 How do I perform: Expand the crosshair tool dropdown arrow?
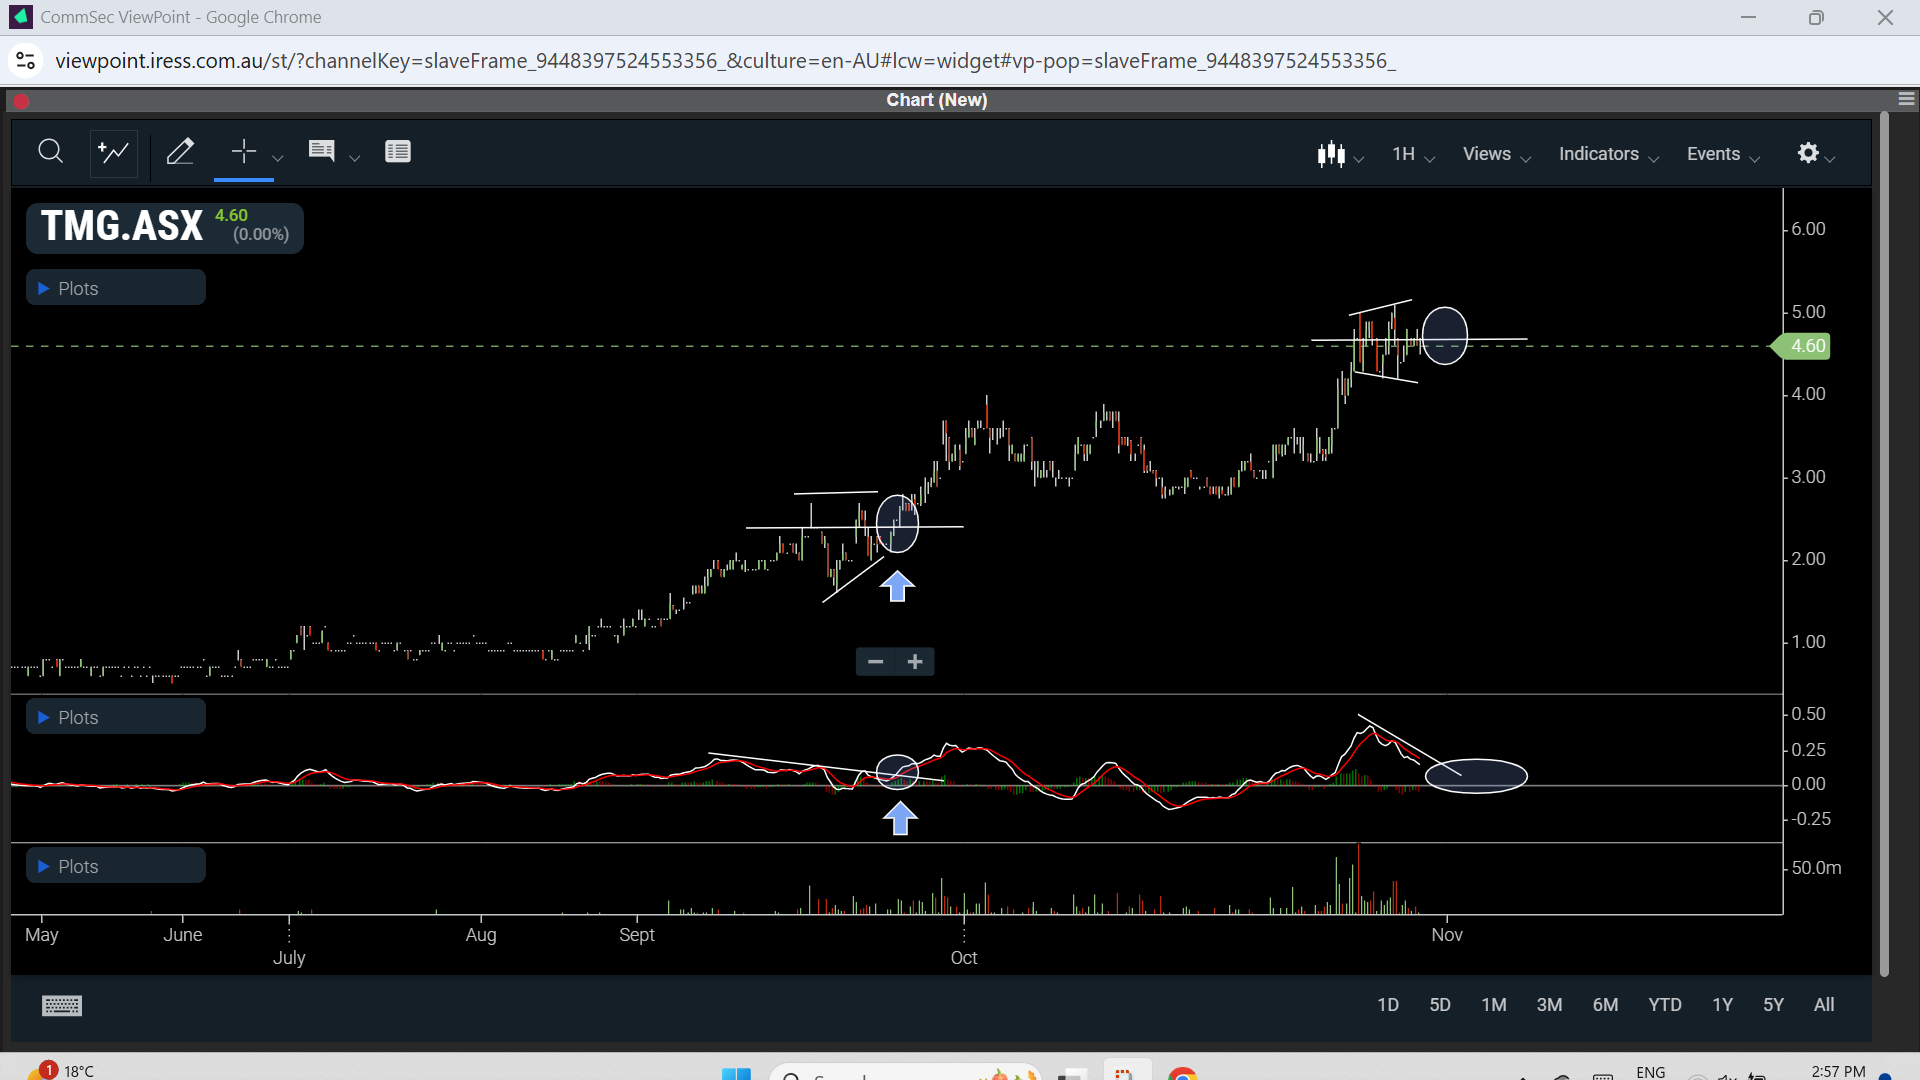point(278,157)
